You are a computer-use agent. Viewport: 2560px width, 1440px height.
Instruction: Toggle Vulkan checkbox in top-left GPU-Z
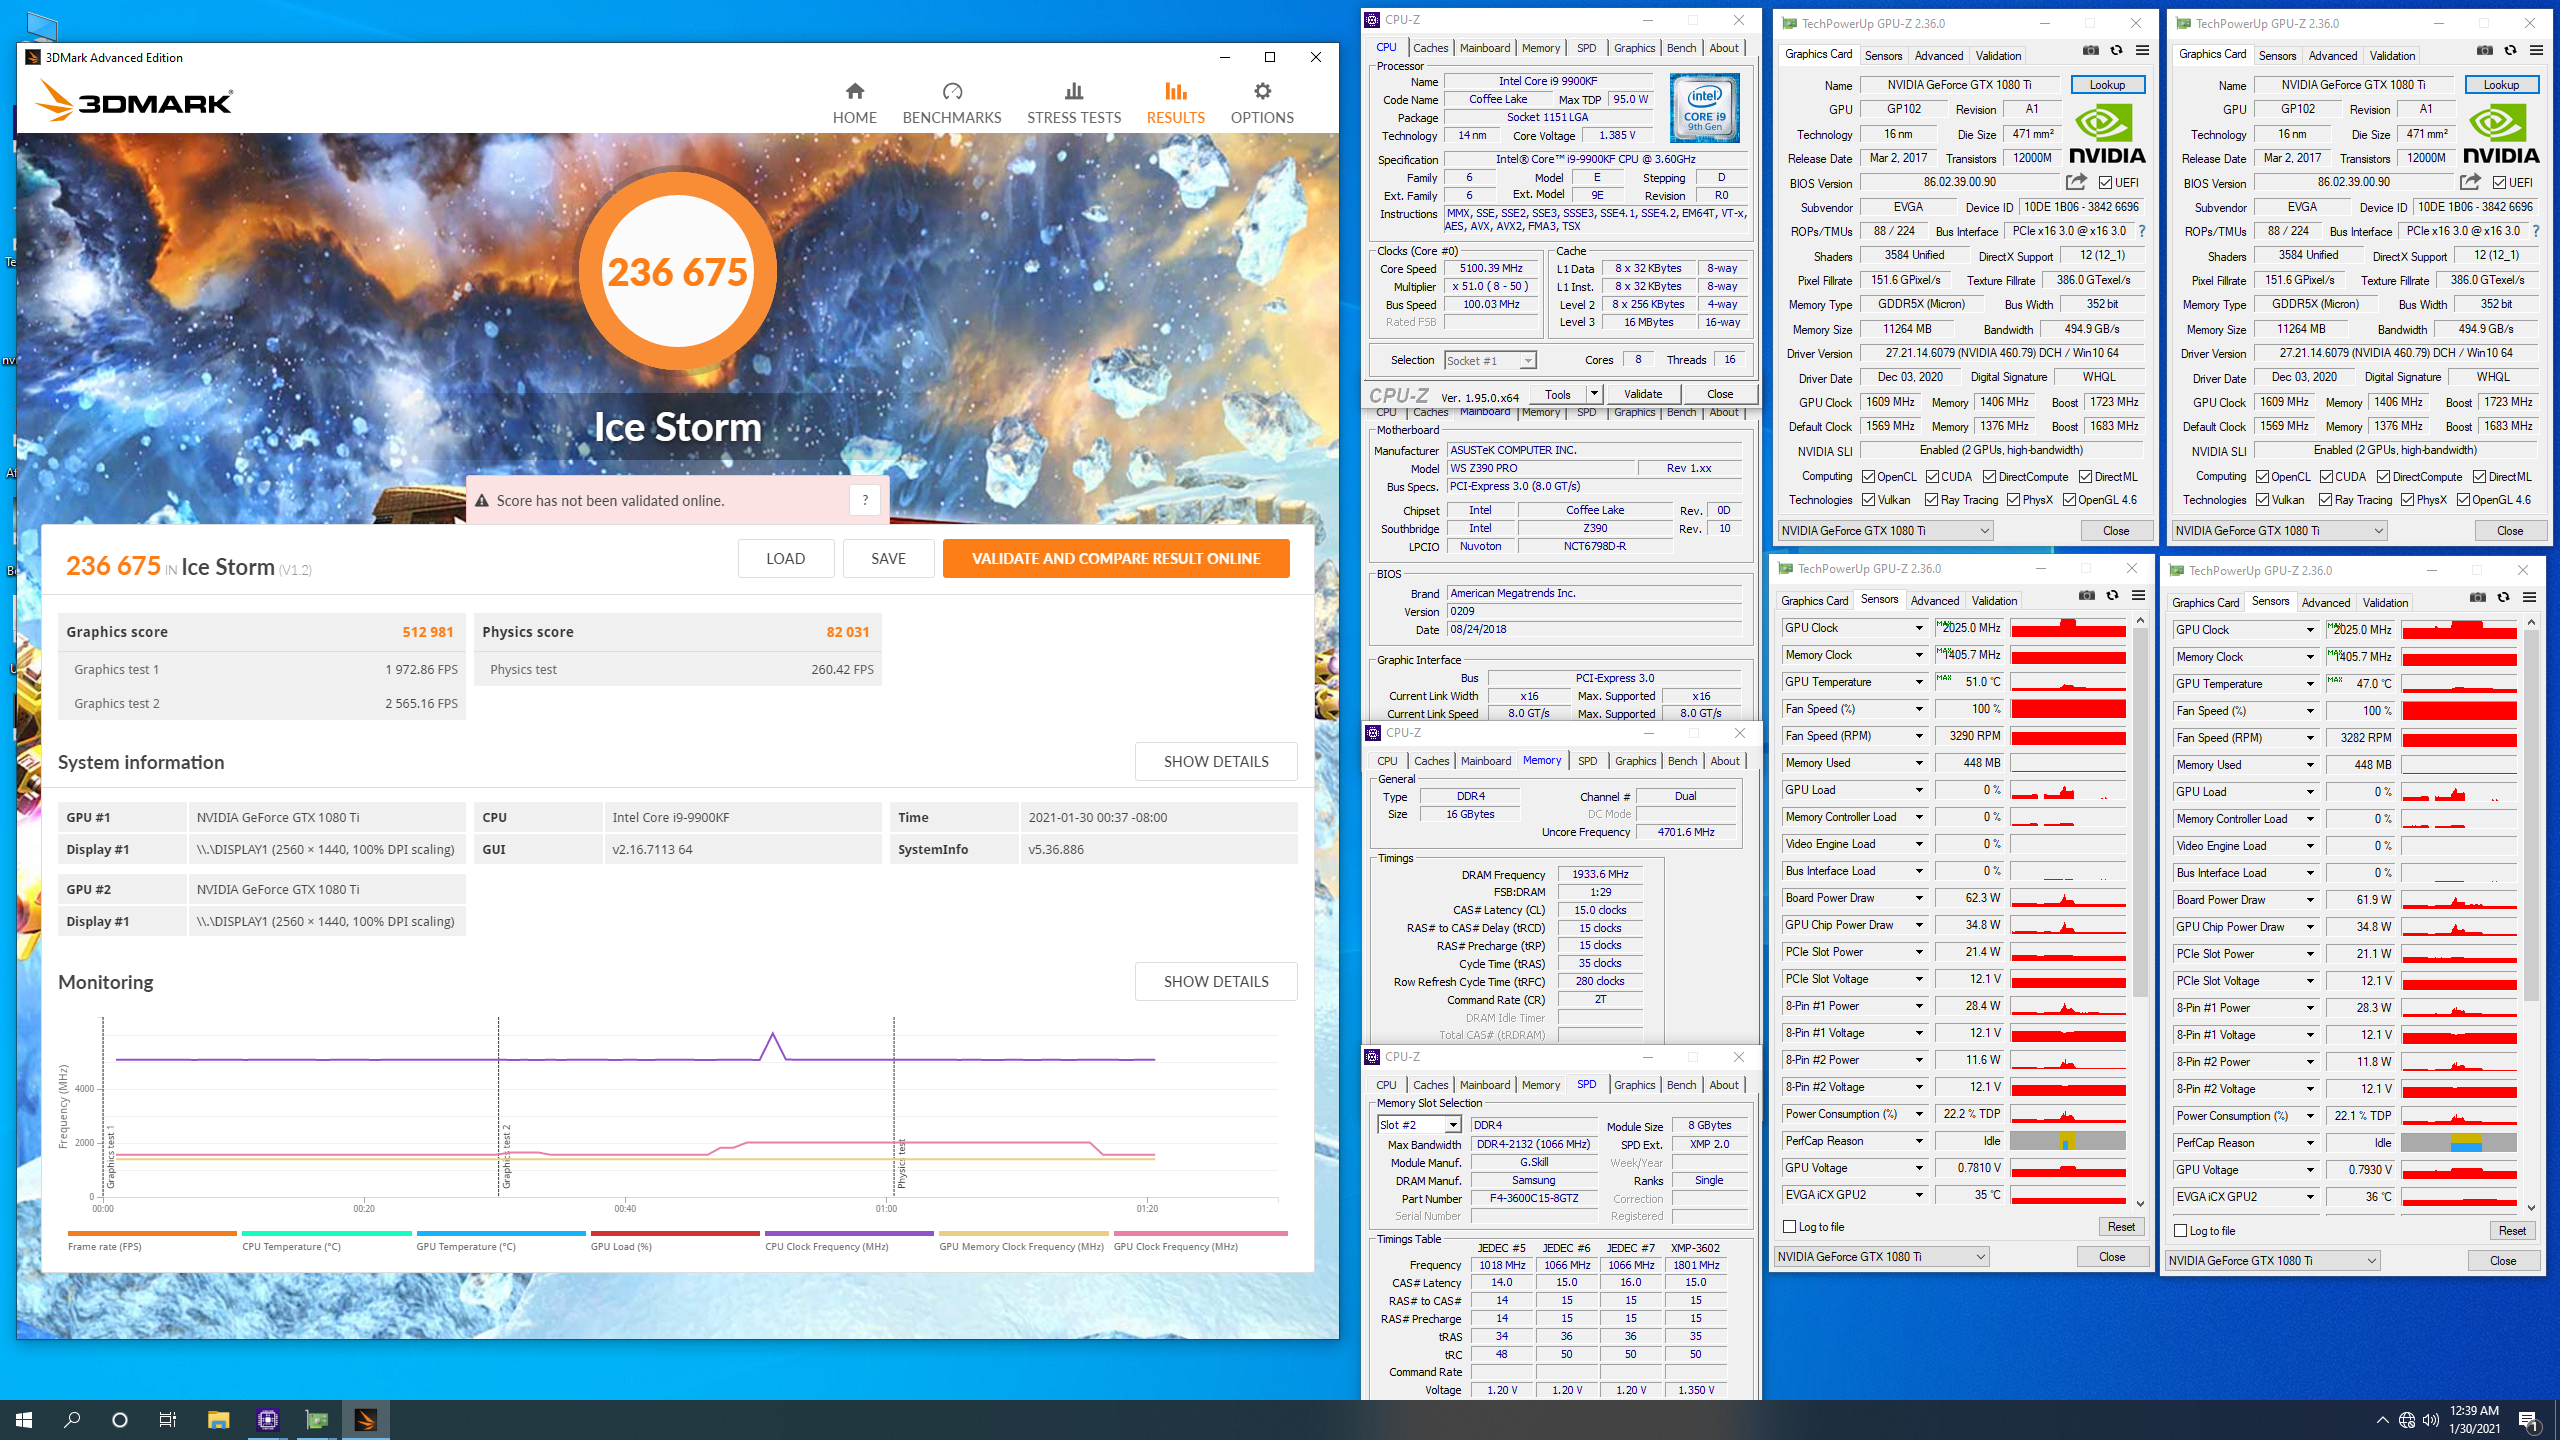[1868, 500]
